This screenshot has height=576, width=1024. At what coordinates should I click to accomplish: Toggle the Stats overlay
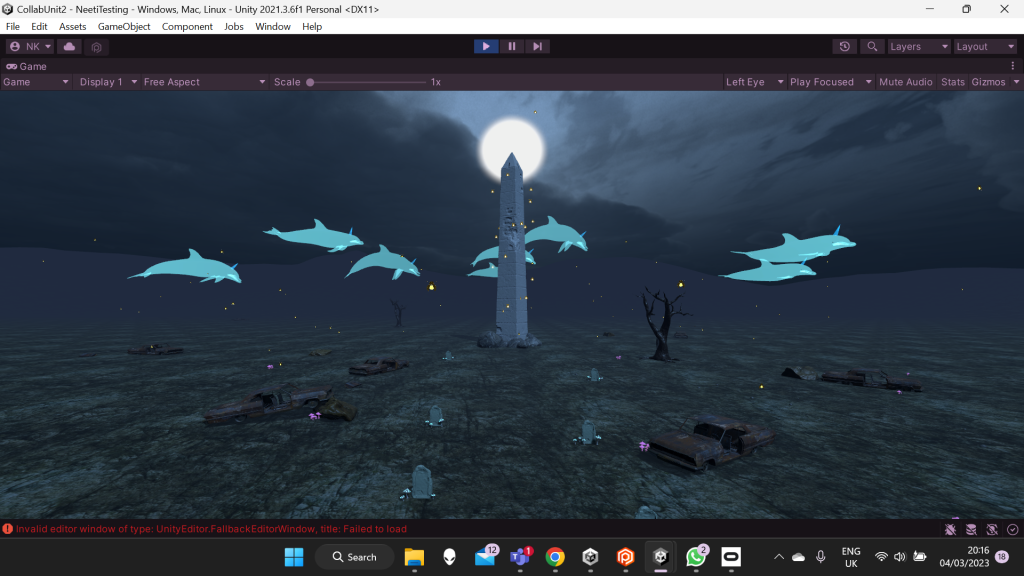[952, 82]
